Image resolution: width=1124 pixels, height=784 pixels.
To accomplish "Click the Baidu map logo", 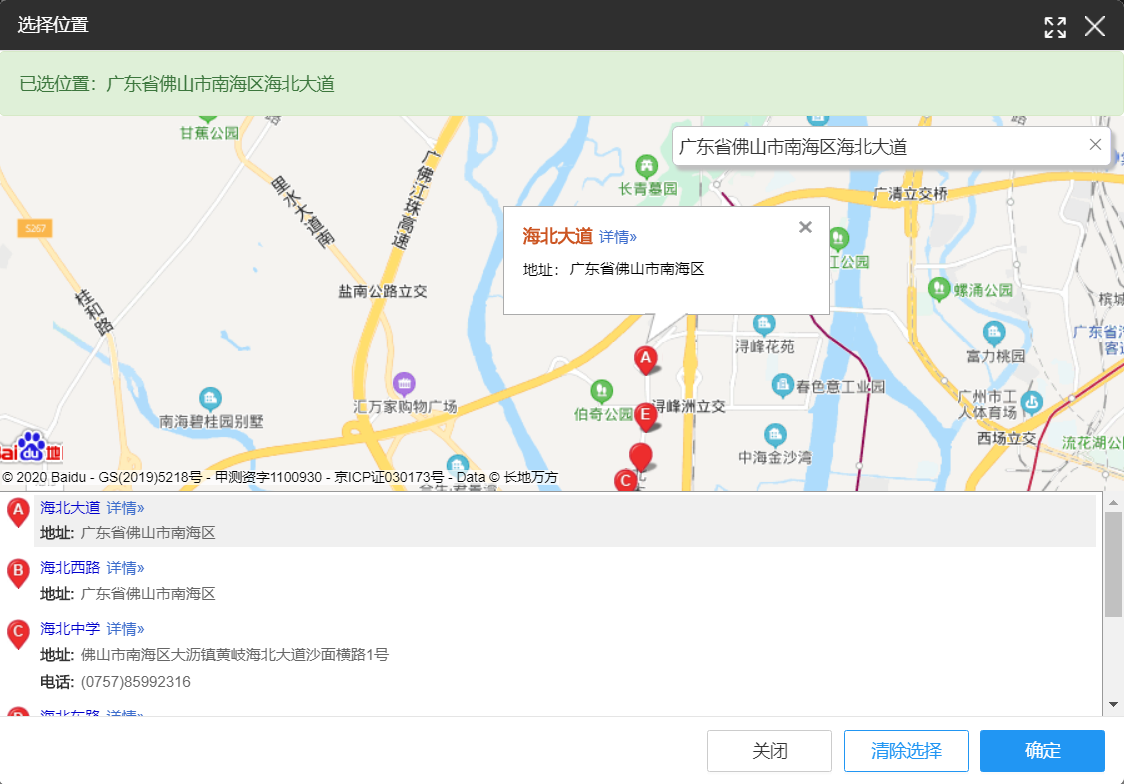I will pyautogui.click(x=32, y=446).
